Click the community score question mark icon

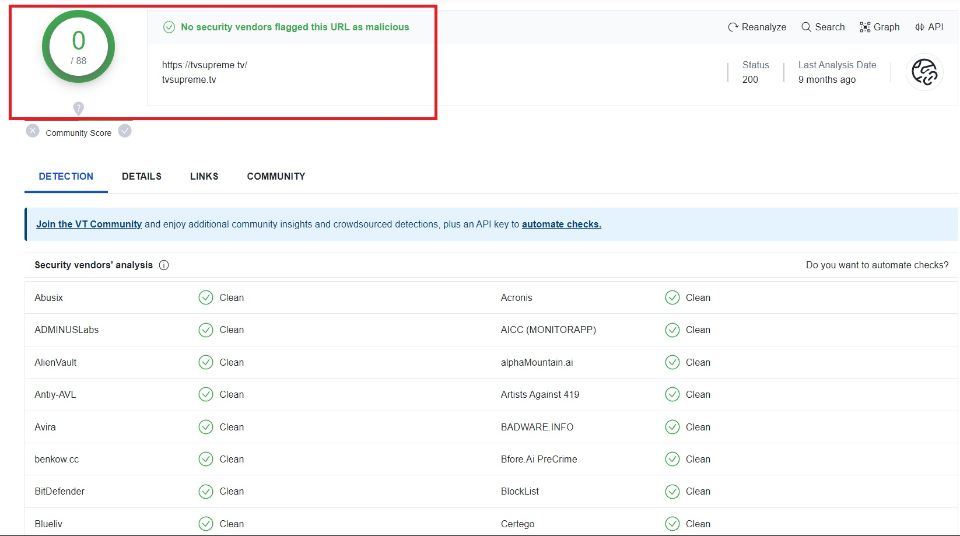coord(78,108)
